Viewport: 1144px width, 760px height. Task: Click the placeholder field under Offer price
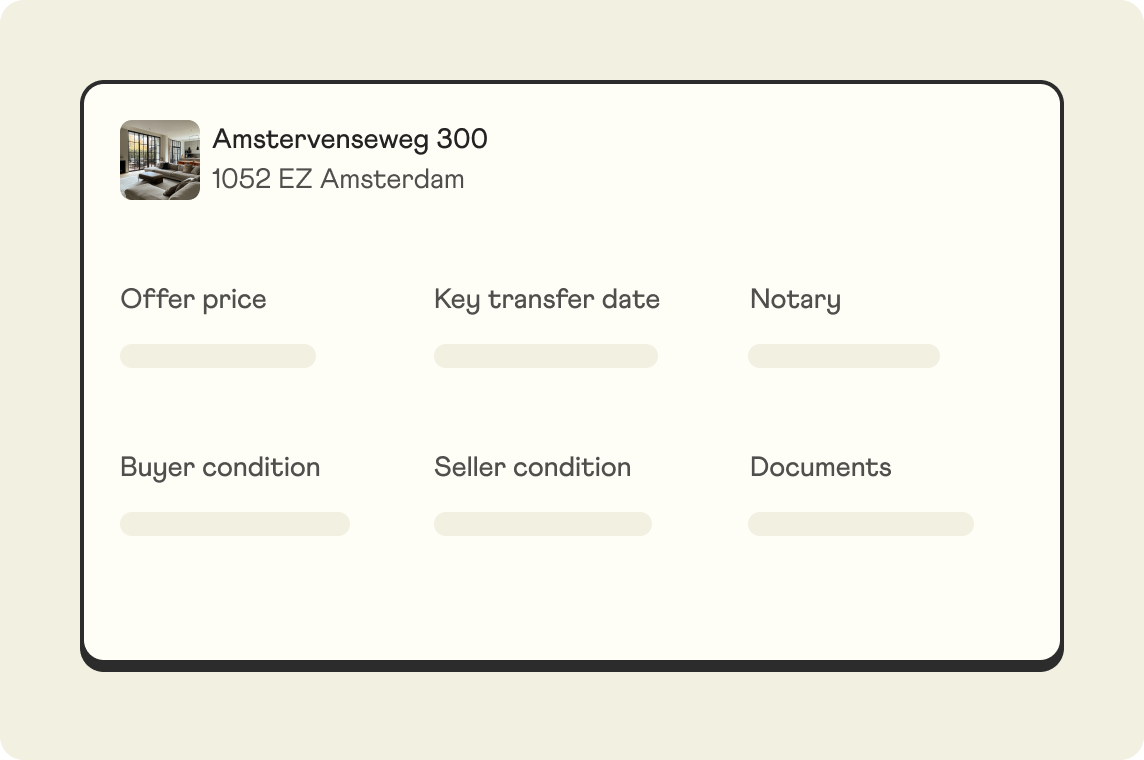tap(218, 356)
